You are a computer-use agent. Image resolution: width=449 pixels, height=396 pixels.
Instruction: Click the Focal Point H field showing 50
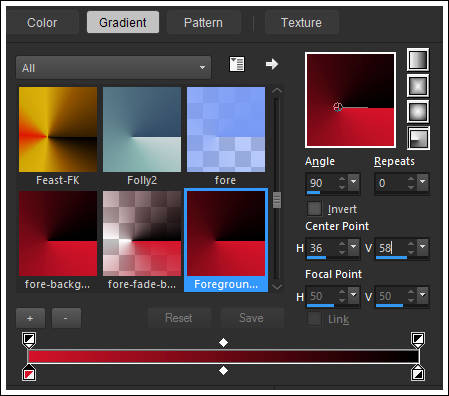point(321,296)
